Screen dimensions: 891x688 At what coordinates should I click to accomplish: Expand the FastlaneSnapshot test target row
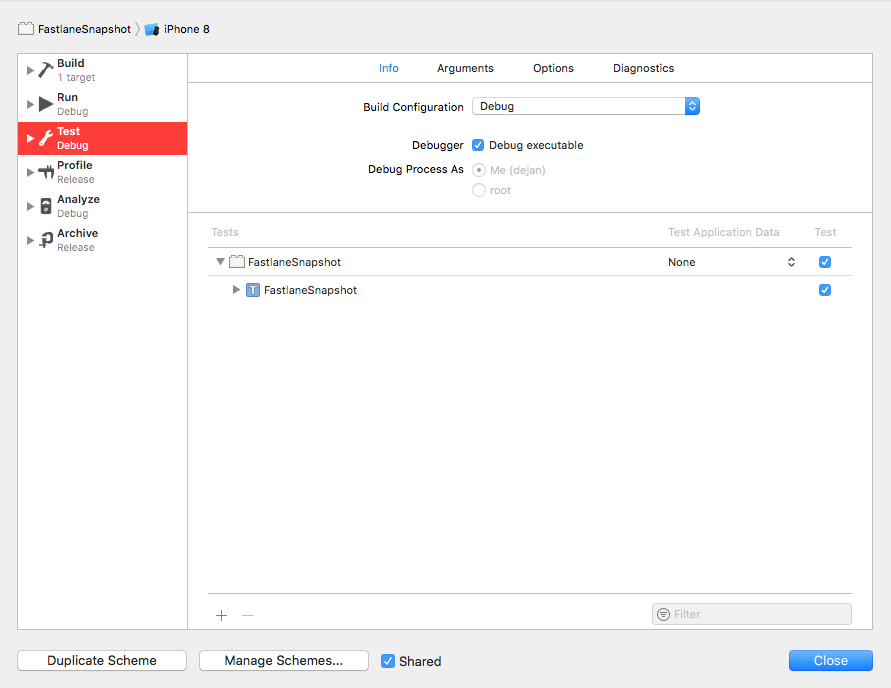[x=237, y=290]
